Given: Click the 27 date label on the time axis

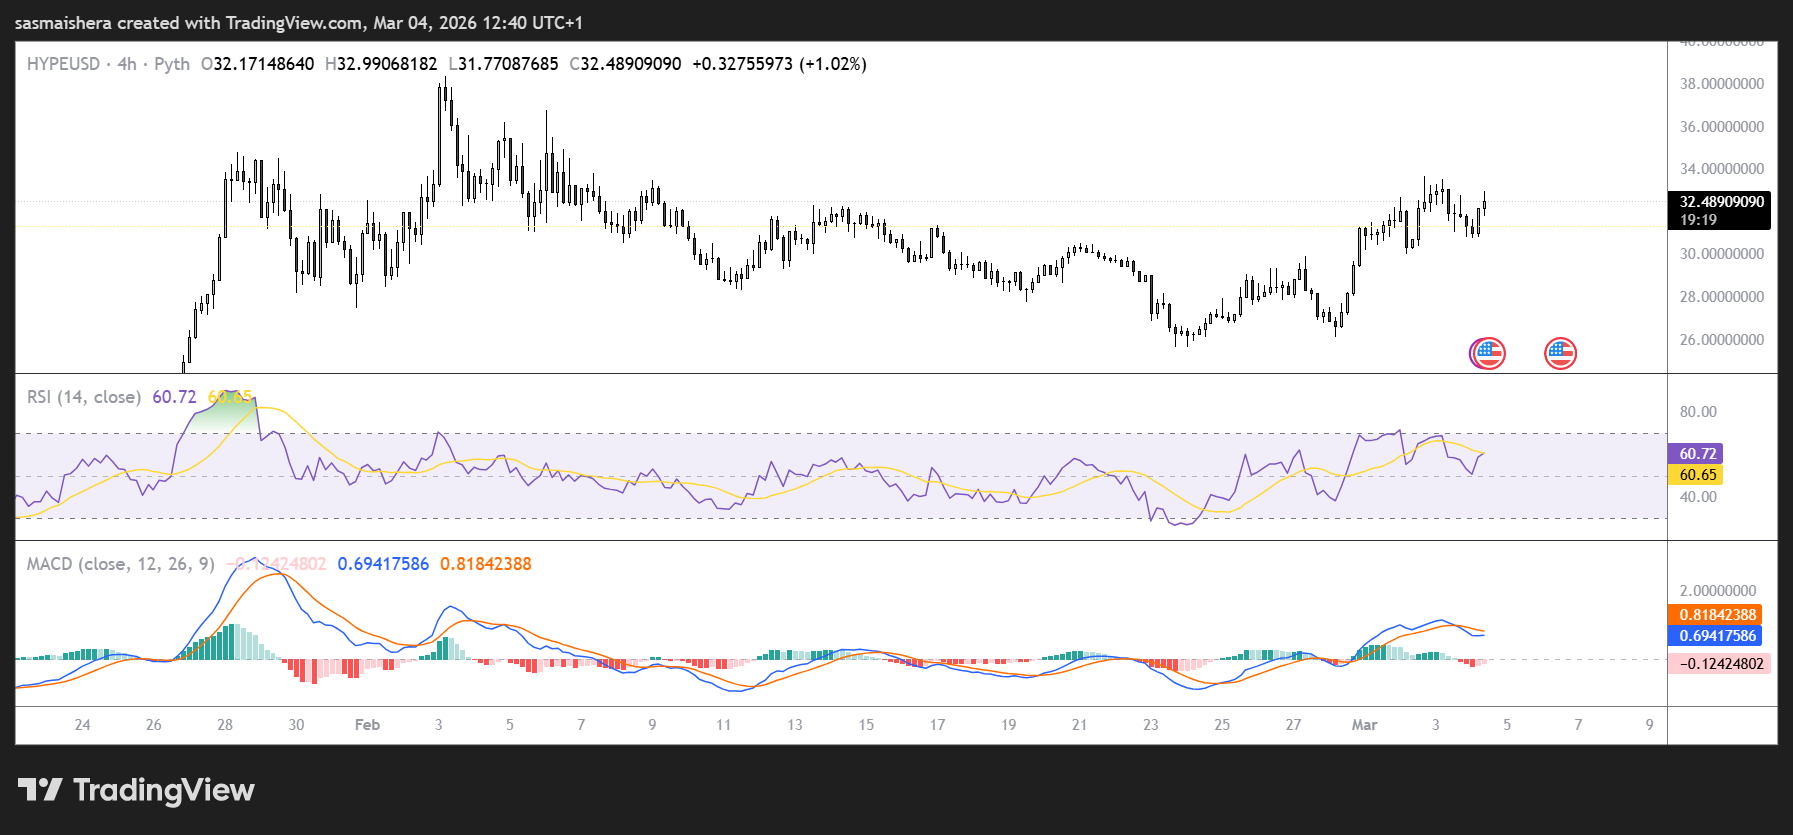Looking at the screenshot, I should tap(1293, 725).
